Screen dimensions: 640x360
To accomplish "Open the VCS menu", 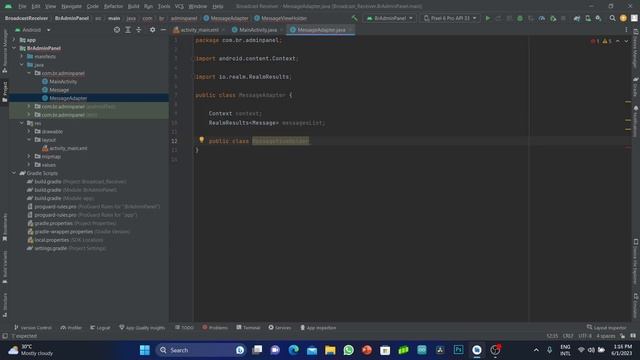I will click(x=179, y=6).
